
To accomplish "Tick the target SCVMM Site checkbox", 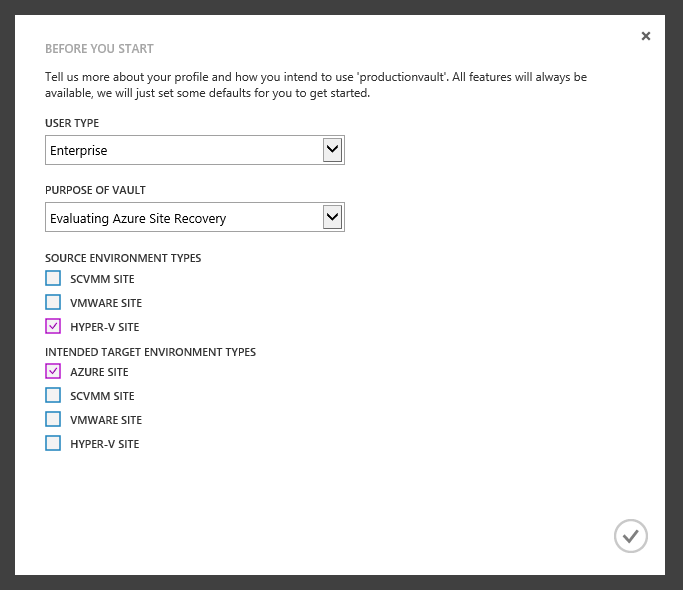I will coord(53,395).
